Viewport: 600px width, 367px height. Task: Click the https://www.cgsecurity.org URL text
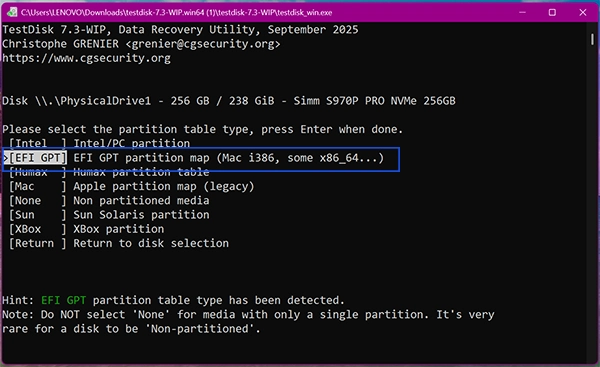[x=86, y=58]
